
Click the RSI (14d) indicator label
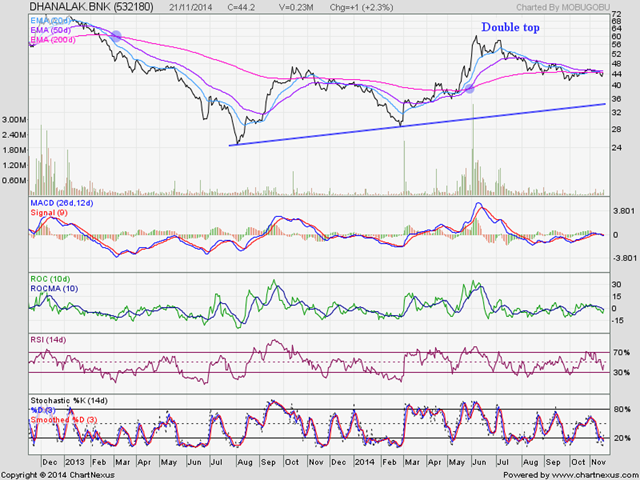(x=48, y=340)
